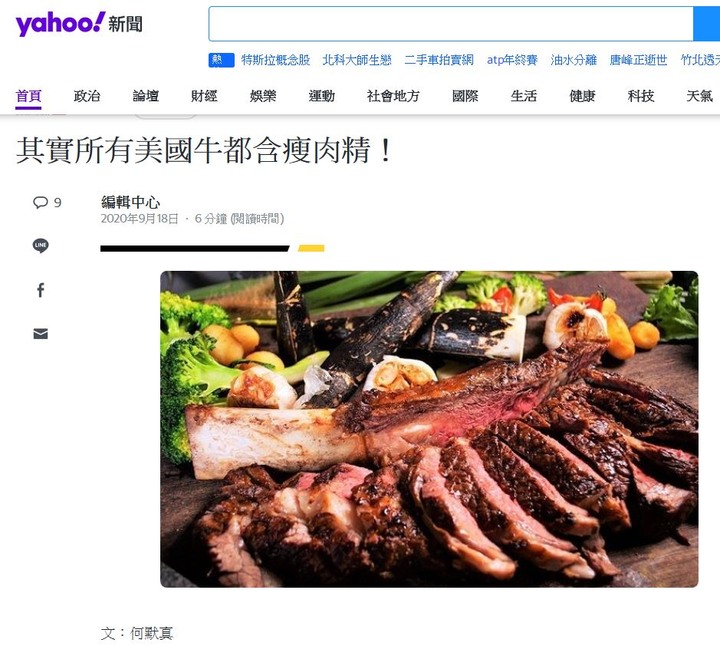Click the Yahoo 新聞 logo
The height and width of the screenshot is (646, 720).
tap(79, 23)
